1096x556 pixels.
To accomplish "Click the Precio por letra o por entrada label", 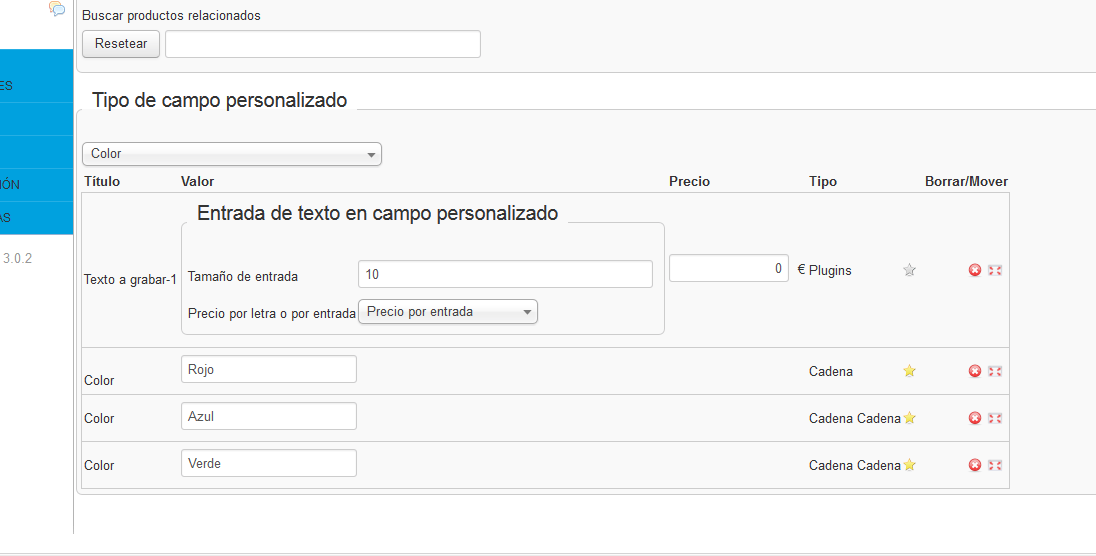I will 272,314.
